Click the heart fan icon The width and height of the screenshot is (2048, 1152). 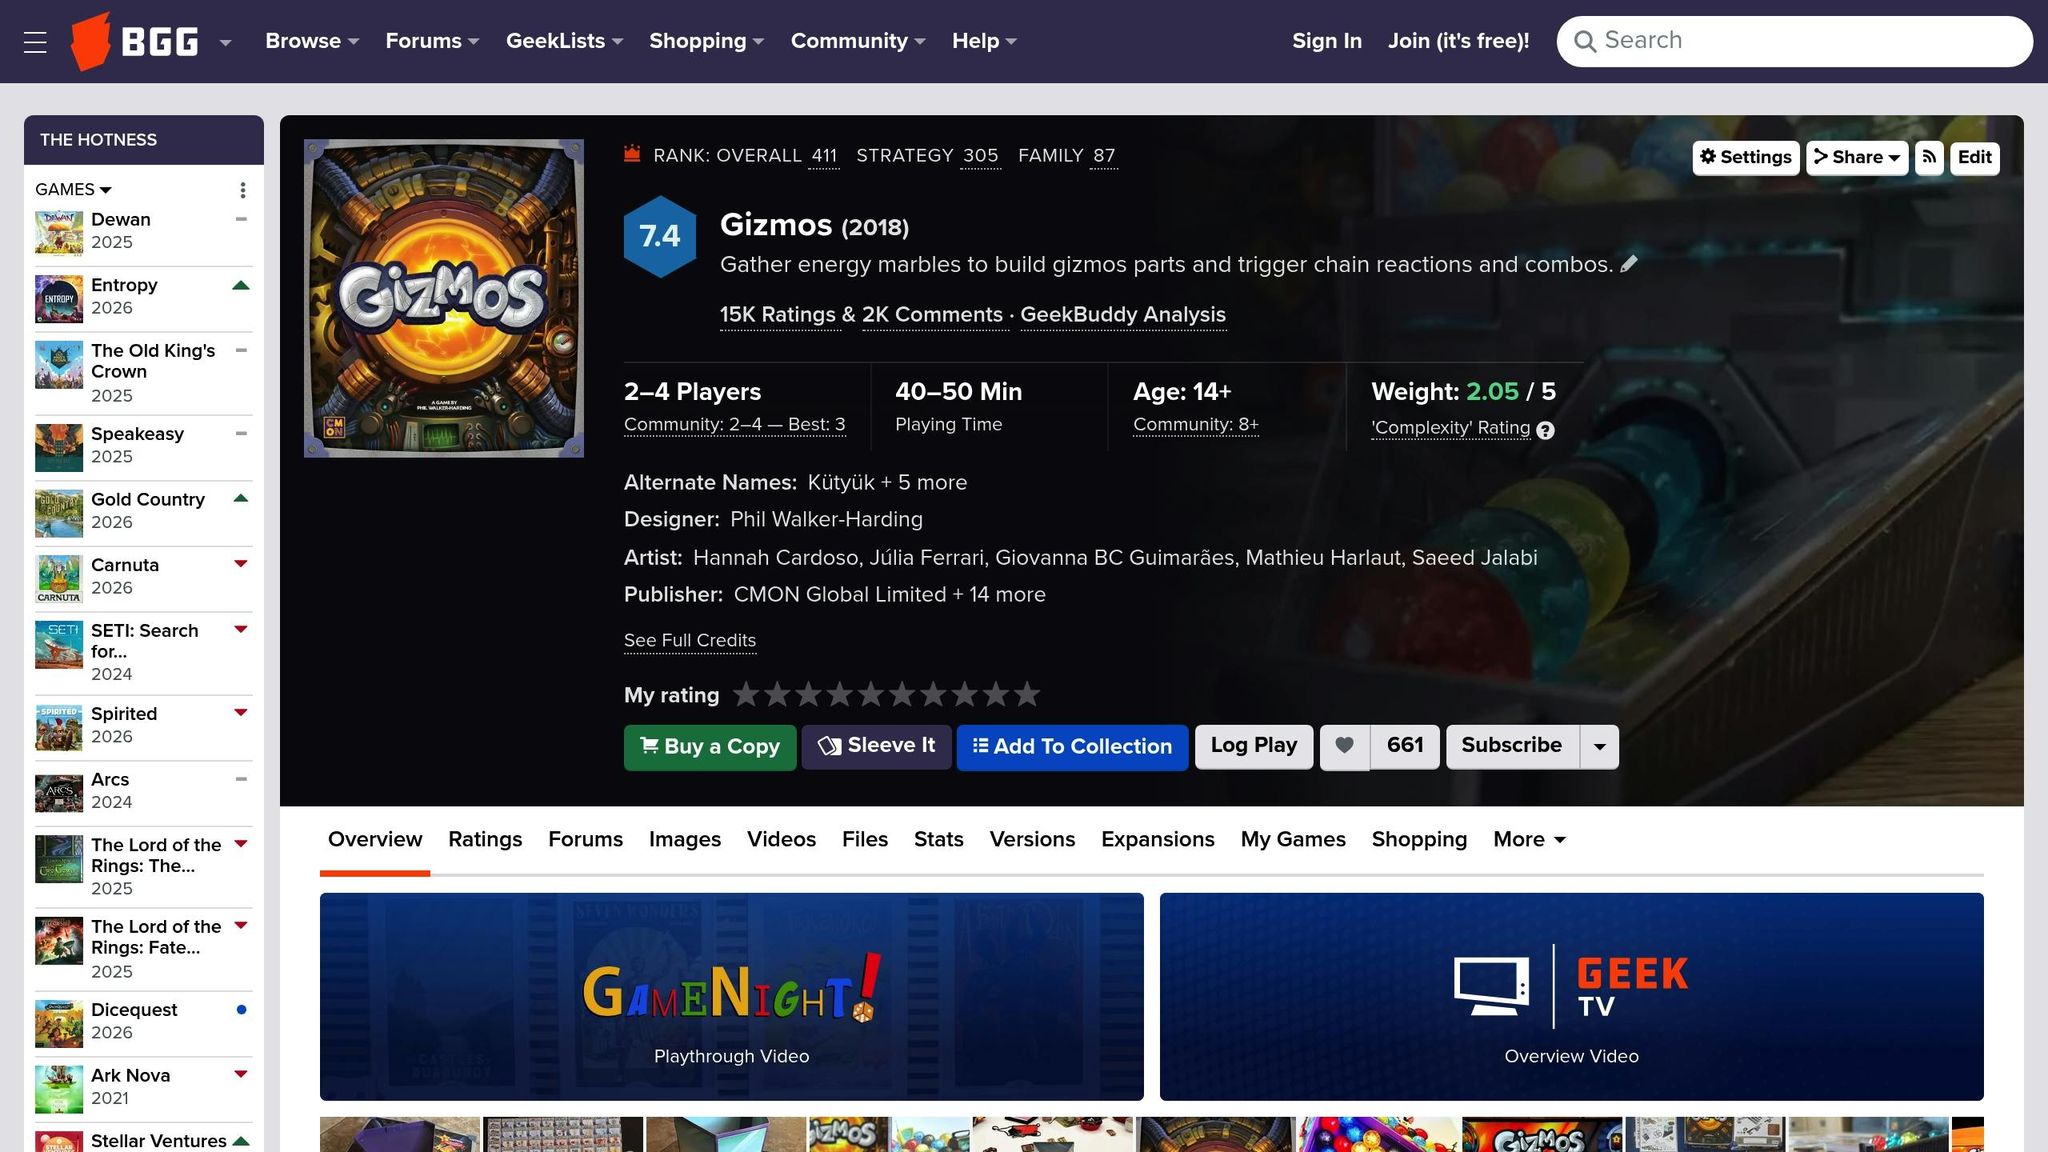[1345, 746]
